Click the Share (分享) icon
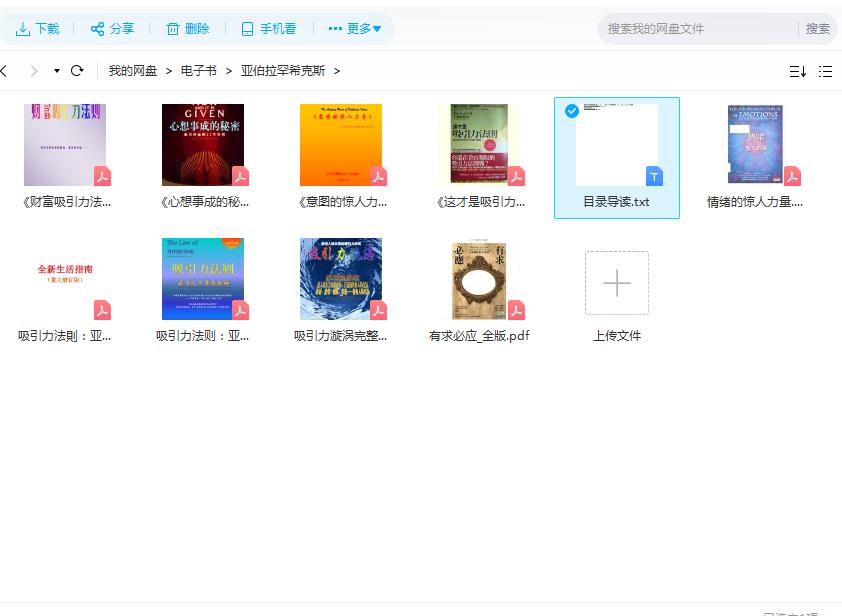Screen dimensions: 842x616 95,29
